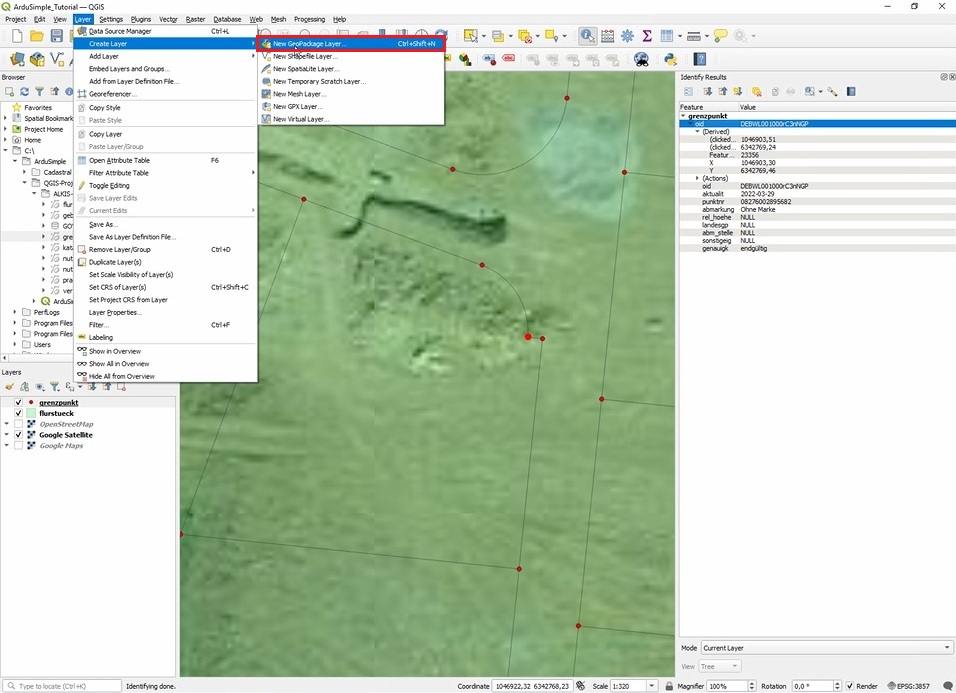Open the field calculator sum icon

point(647,36)
